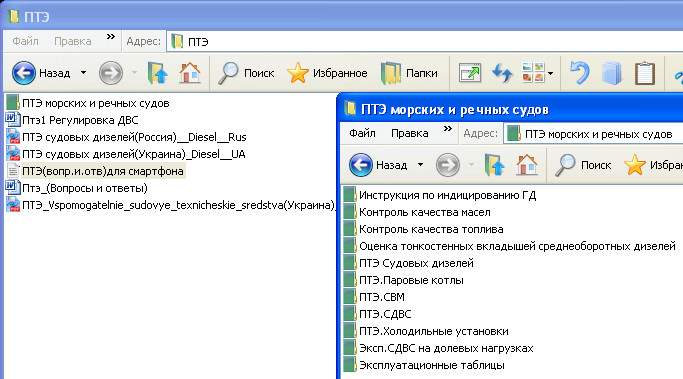The width and height of the screenshot is (683, 379).
Task: Click the Избранное favorites button
Action: (x=327, y=73)
